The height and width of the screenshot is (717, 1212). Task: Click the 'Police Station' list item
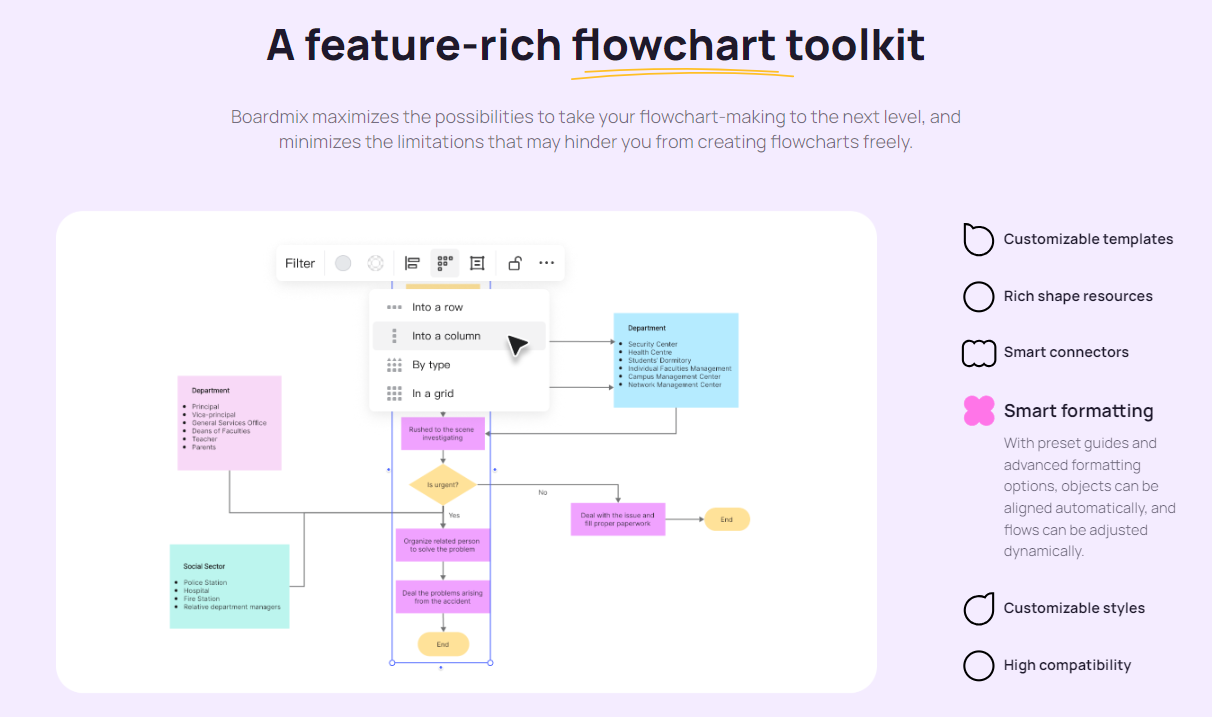pos(205,583)
